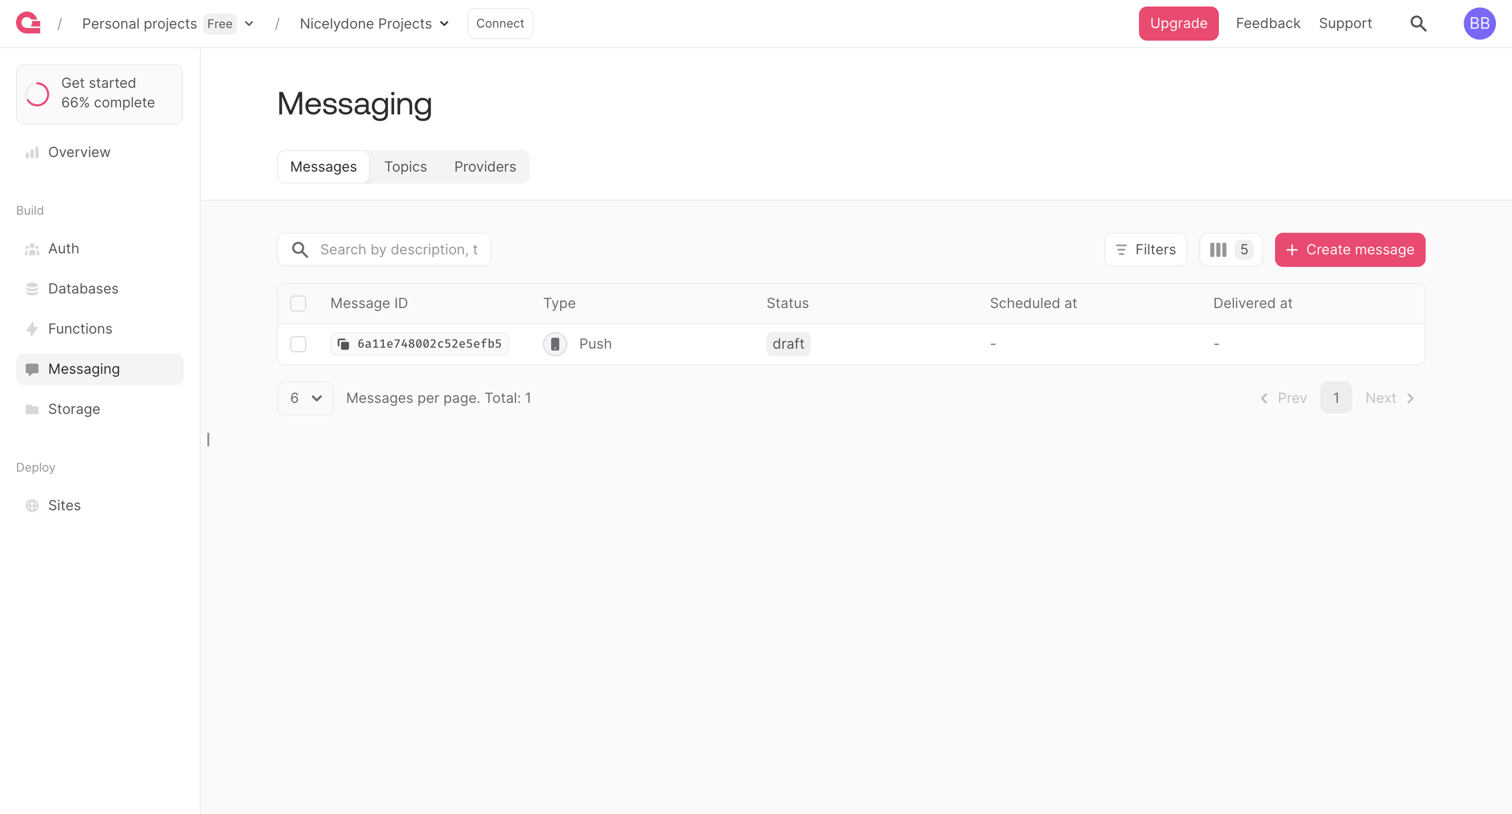Navigate to Functions
This screenshot has height=814, width=1512.
pos(99,329)
